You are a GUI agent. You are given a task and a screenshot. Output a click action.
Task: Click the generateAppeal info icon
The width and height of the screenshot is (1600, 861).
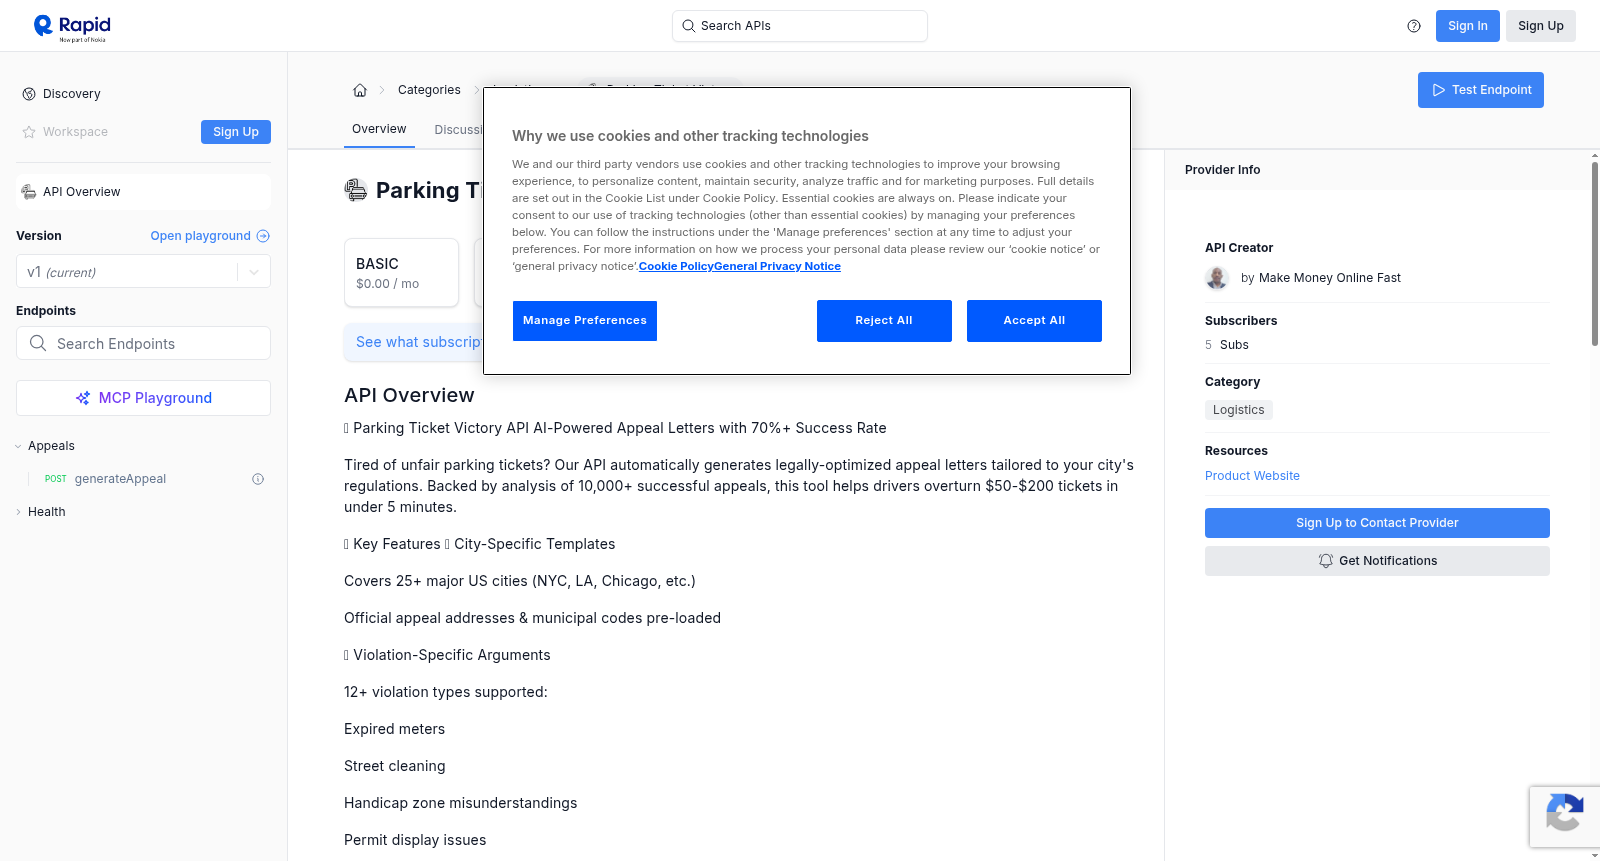click(258, 479)
